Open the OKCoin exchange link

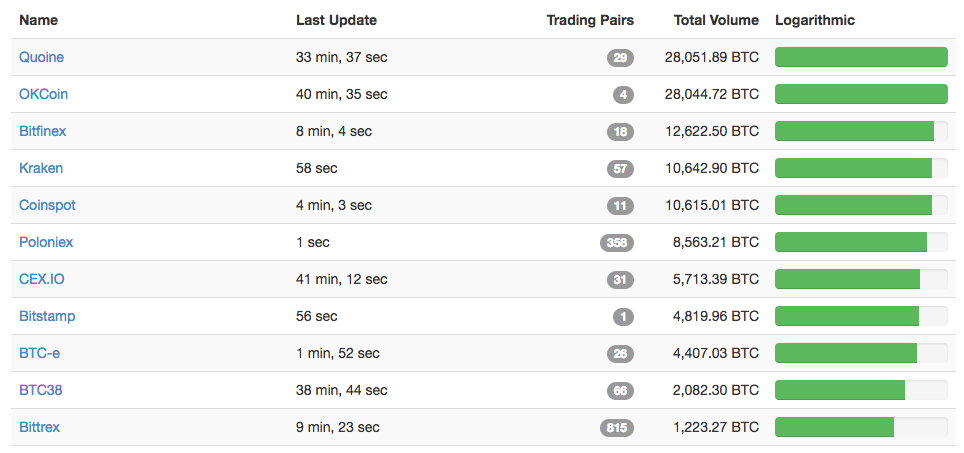tap(44, 94)
